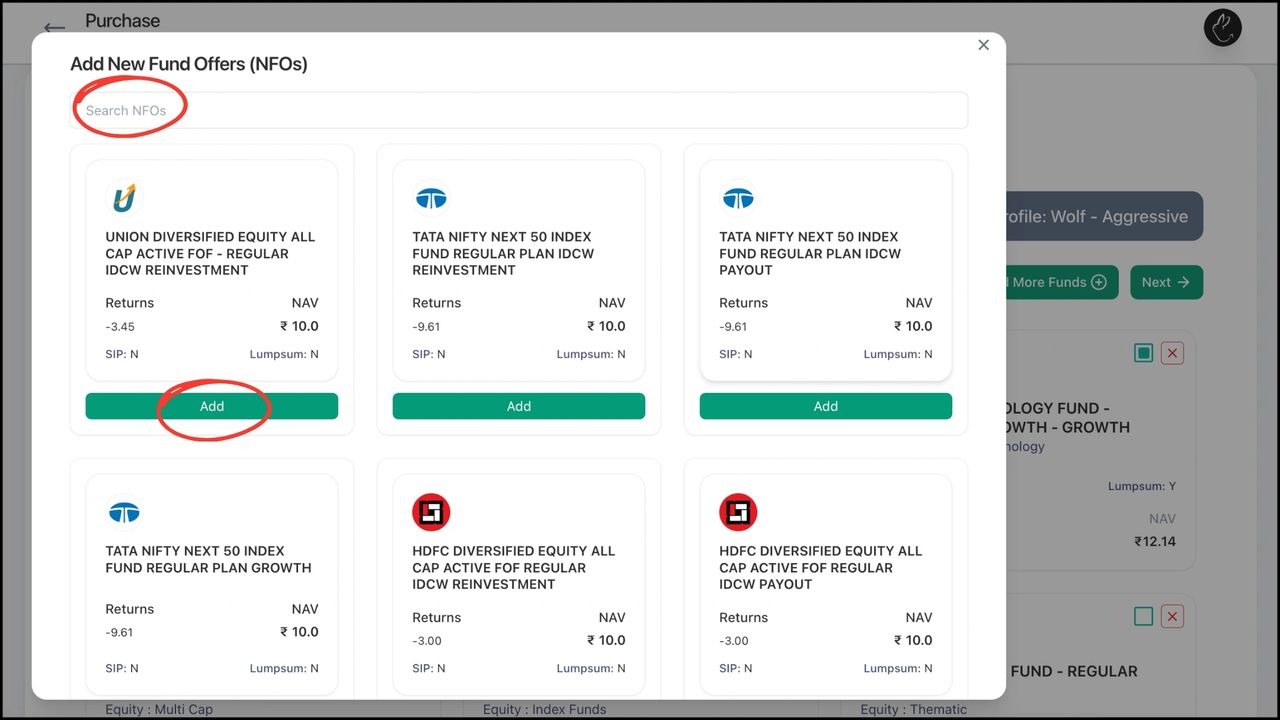Open the profile avatar in top right

point(1222,28)
